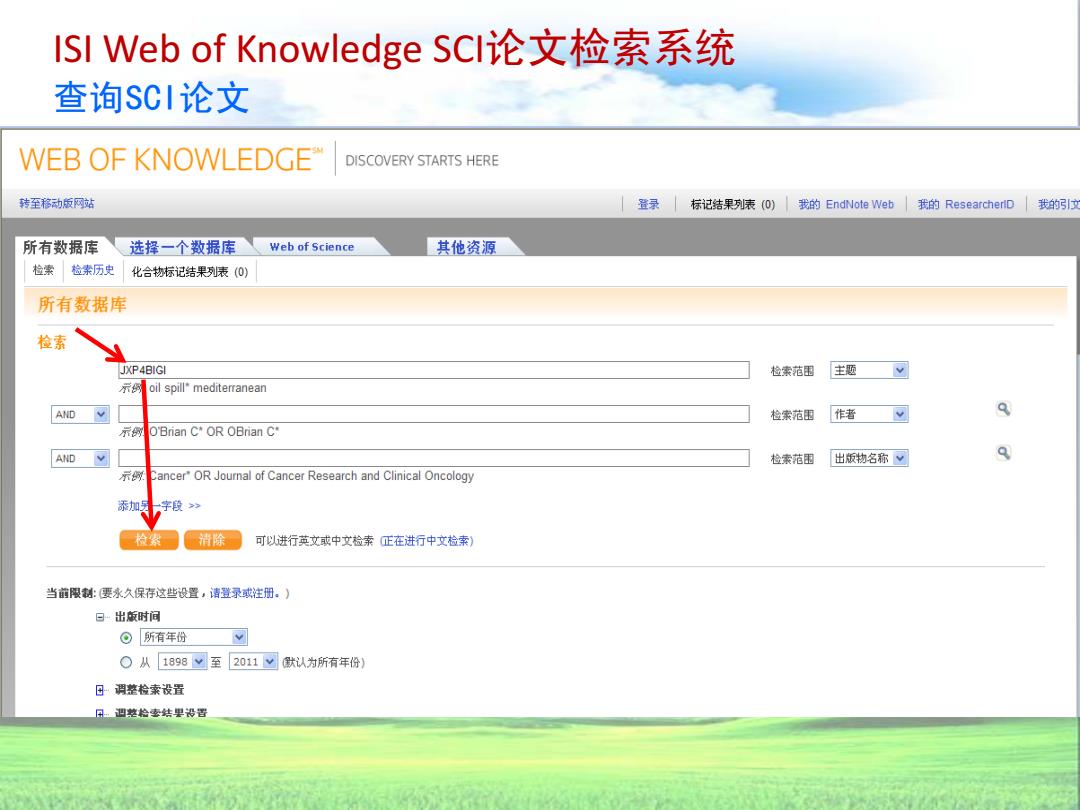The width and height of the screenshot is (1080, 810).
Task: Click the 正在进行中文检索 link
Action: pos(426,541)
